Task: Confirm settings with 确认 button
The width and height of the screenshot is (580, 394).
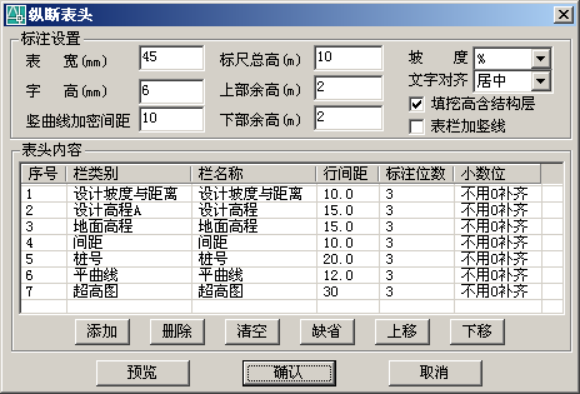Action: coord(289,373)
